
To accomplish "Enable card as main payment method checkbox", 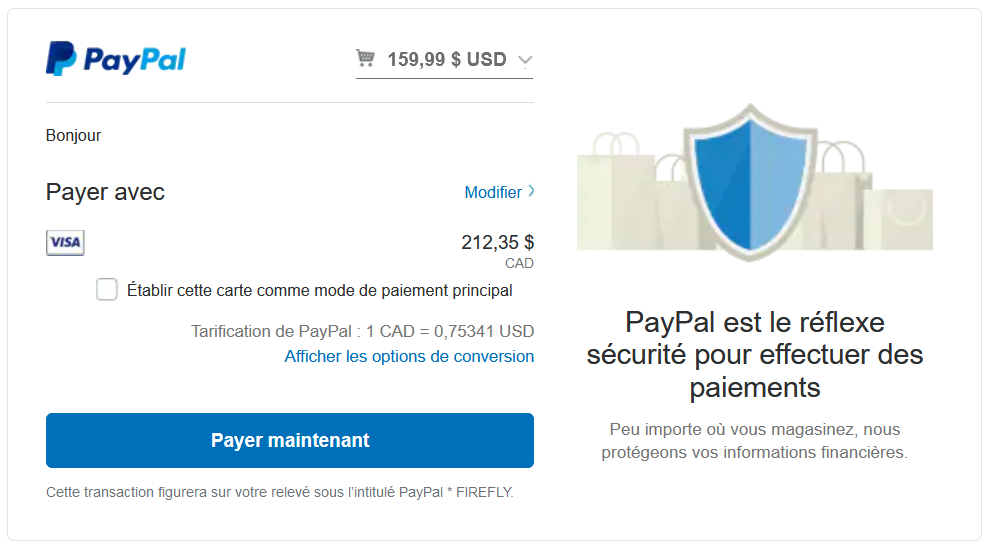I will click(x=107, y=290).
